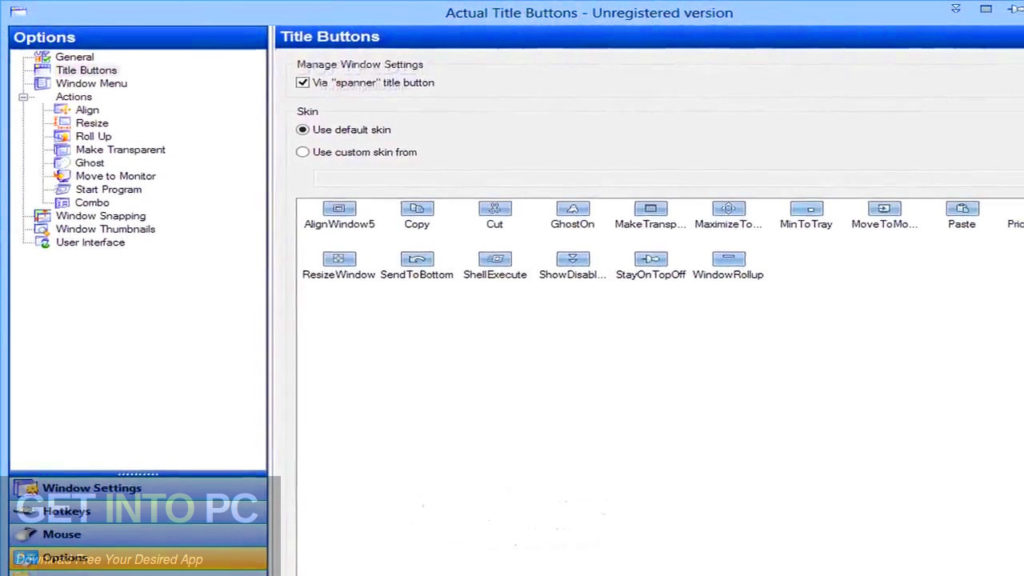Image resolution: width=1024 pixels, height=576 pixels.
Task: Click the Move to Monitor icon
Action: click(x=62, y=176)
